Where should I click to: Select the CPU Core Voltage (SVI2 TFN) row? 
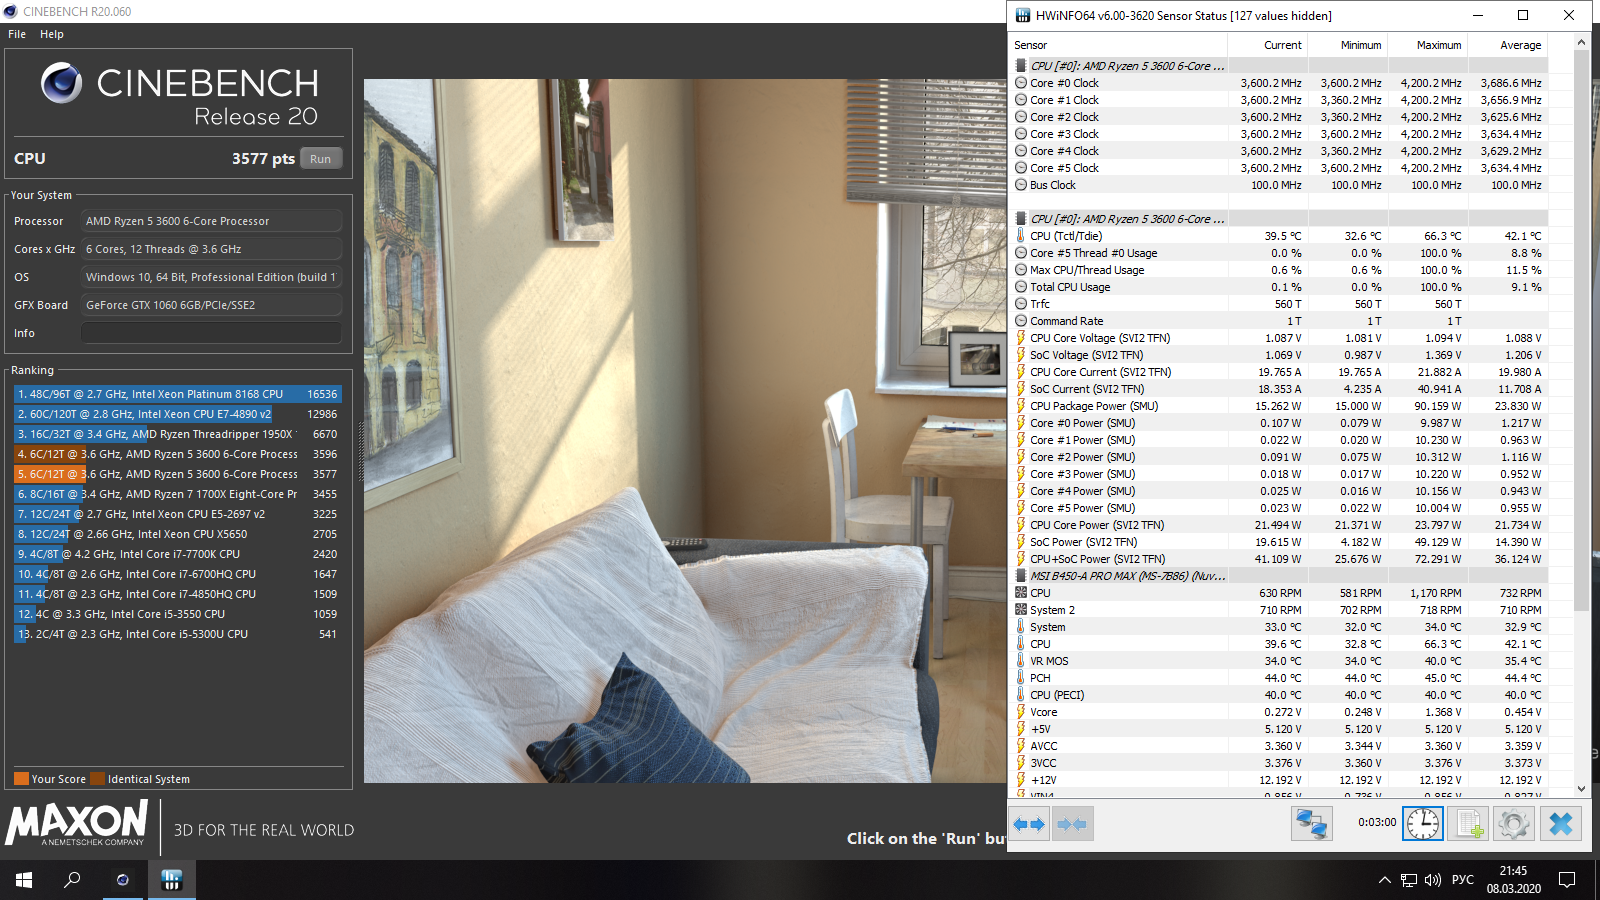[1279, 338]
